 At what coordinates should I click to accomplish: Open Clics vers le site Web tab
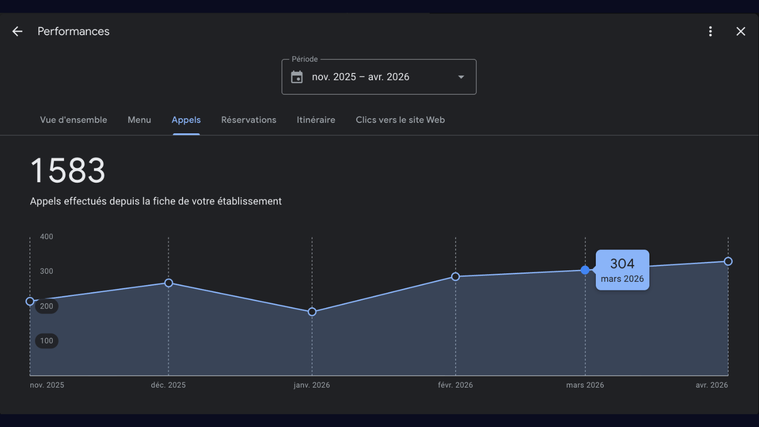400,120
